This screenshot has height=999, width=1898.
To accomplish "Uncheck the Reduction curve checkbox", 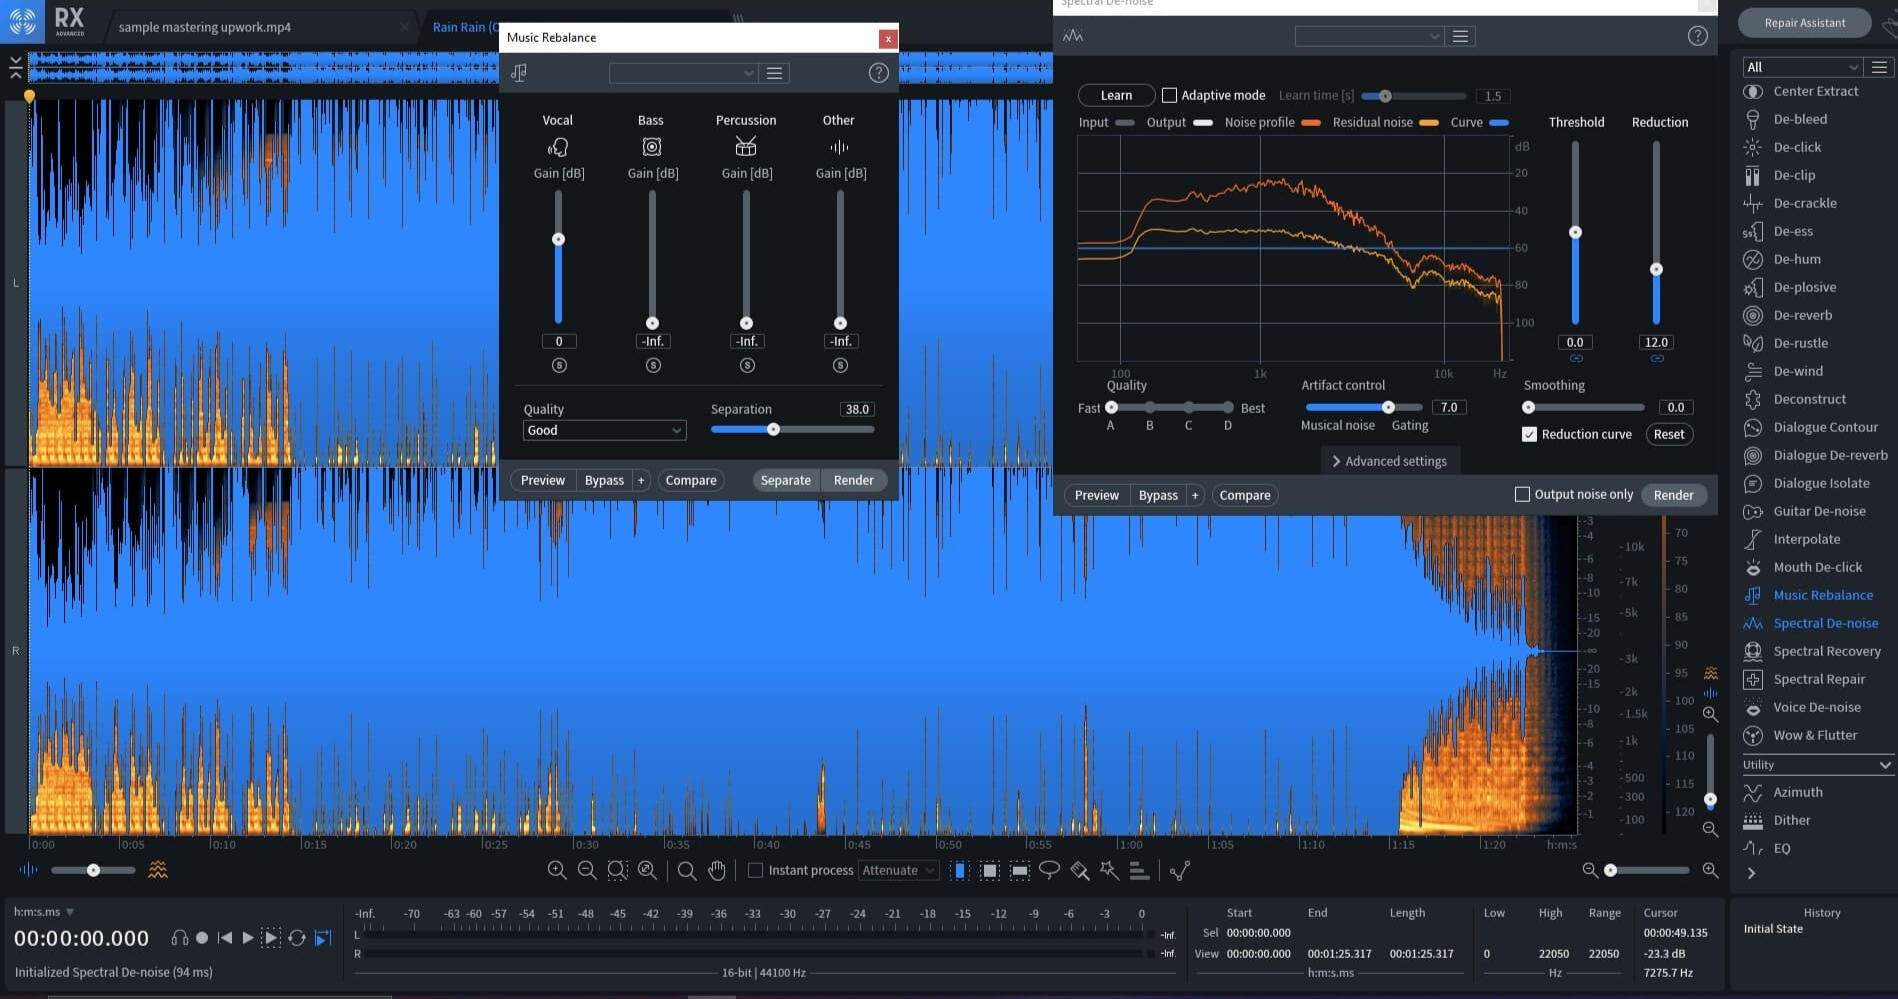I will click(x=1529, y=434).
